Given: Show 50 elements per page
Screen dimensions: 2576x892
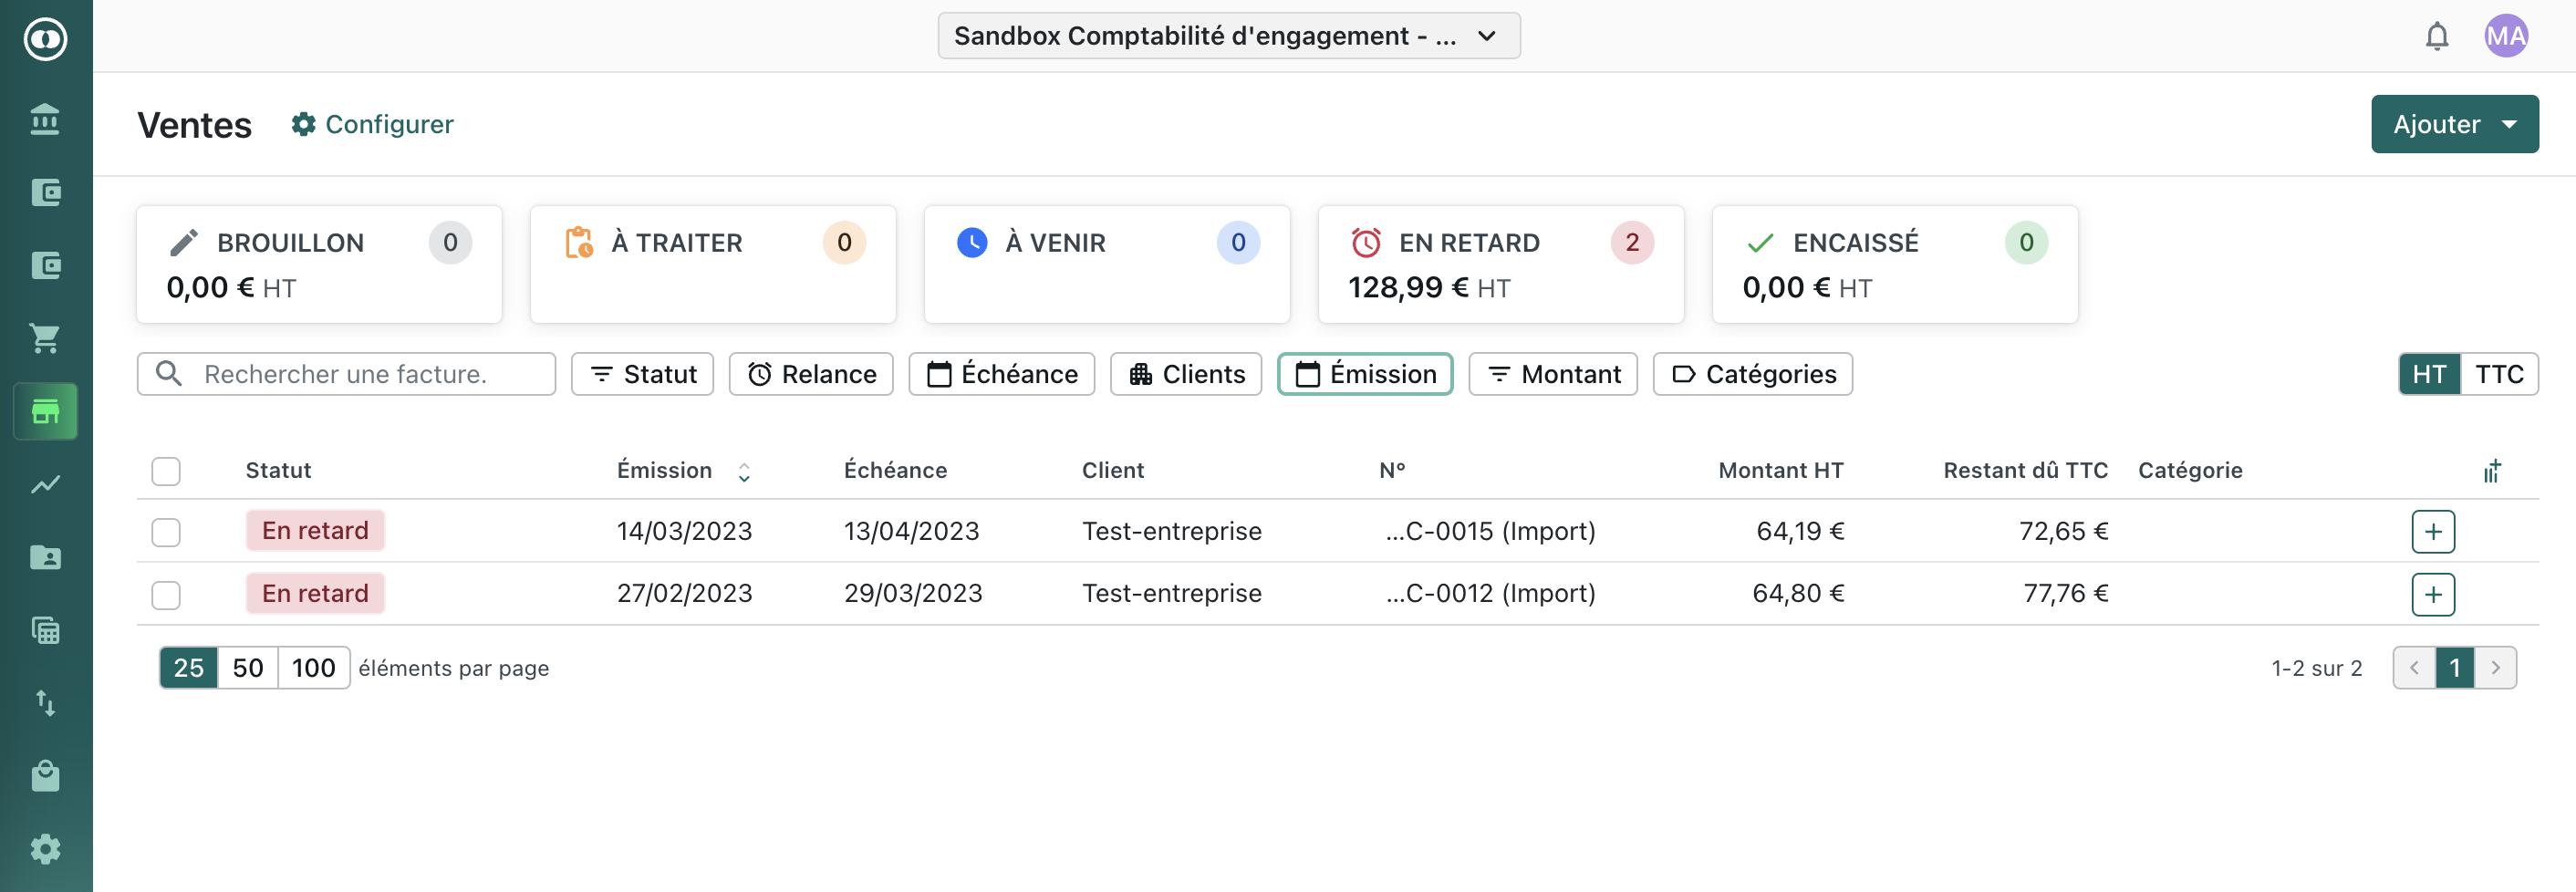Looking at the screenshot, I should click(248, 668).
